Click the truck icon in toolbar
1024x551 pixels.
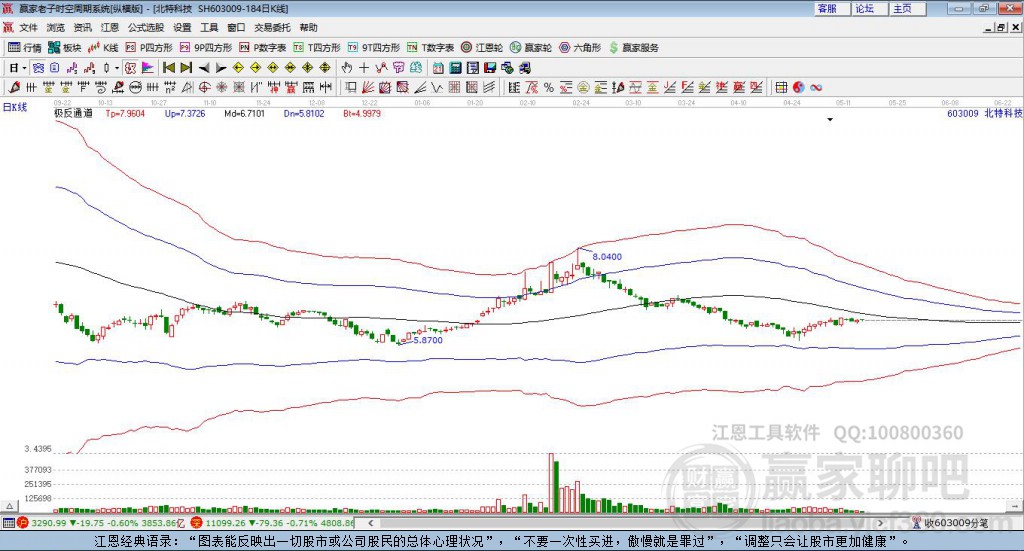pos(524,68)
